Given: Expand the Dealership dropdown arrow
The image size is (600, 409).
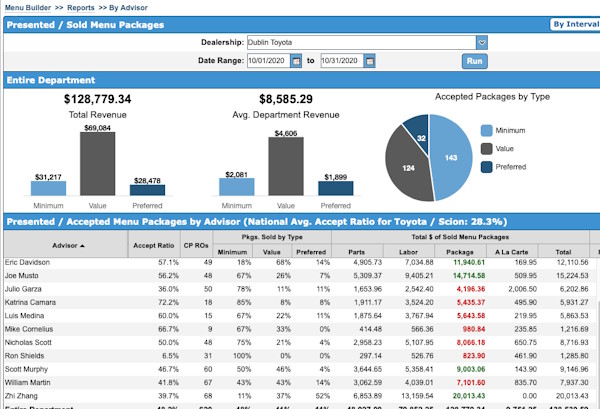Looking at the screenshot, I should tap(482, 43).
